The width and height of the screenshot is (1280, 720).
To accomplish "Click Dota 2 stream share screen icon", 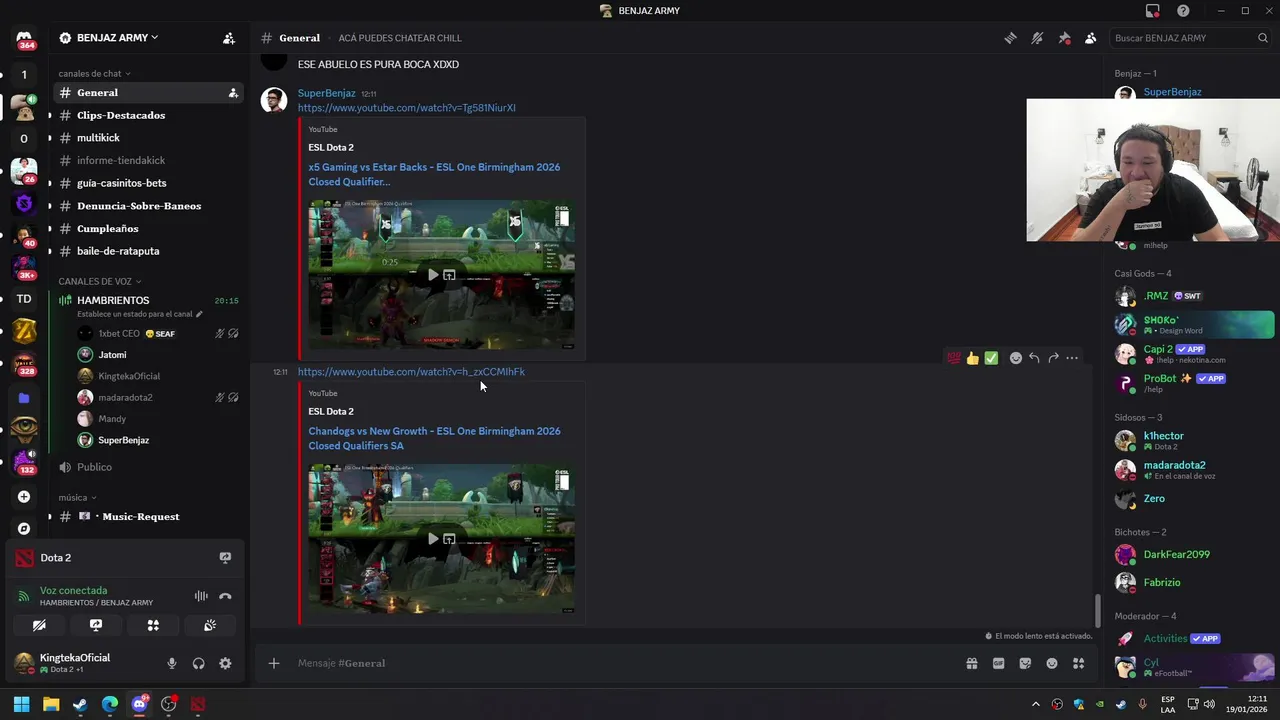I will tap(225, 558).
